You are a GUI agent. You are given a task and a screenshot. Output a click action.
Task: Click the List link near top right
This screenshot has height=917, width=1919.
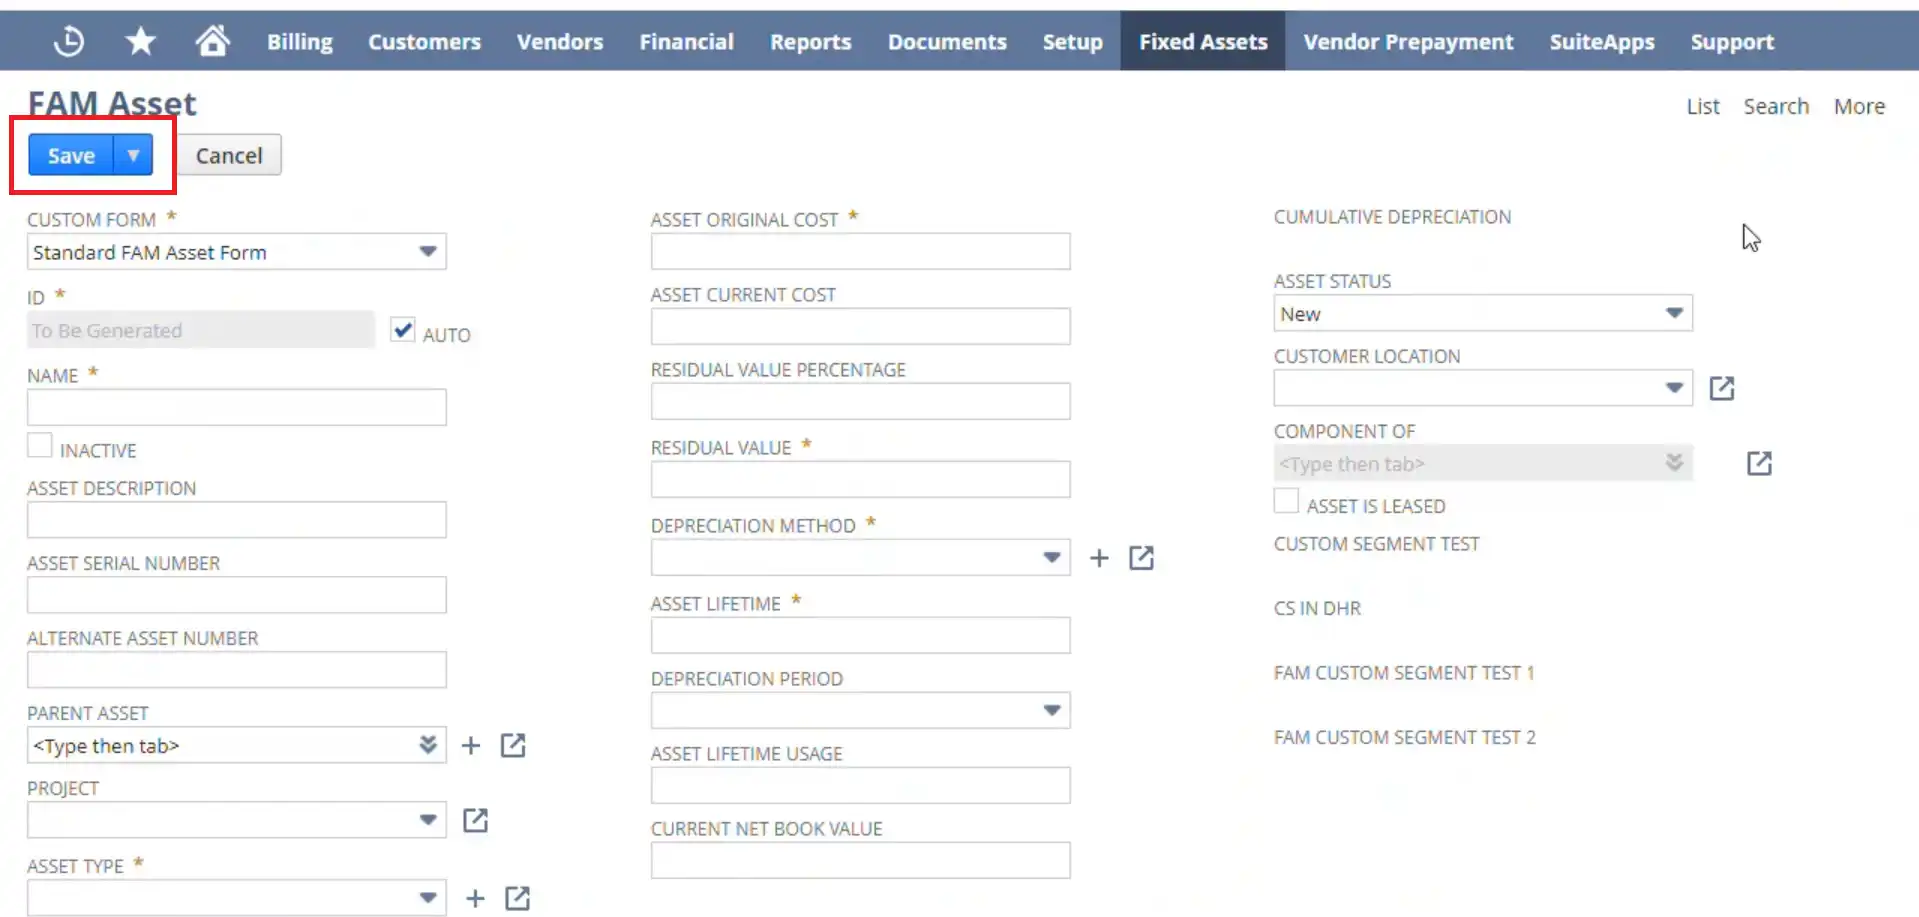coord(1703,106)
